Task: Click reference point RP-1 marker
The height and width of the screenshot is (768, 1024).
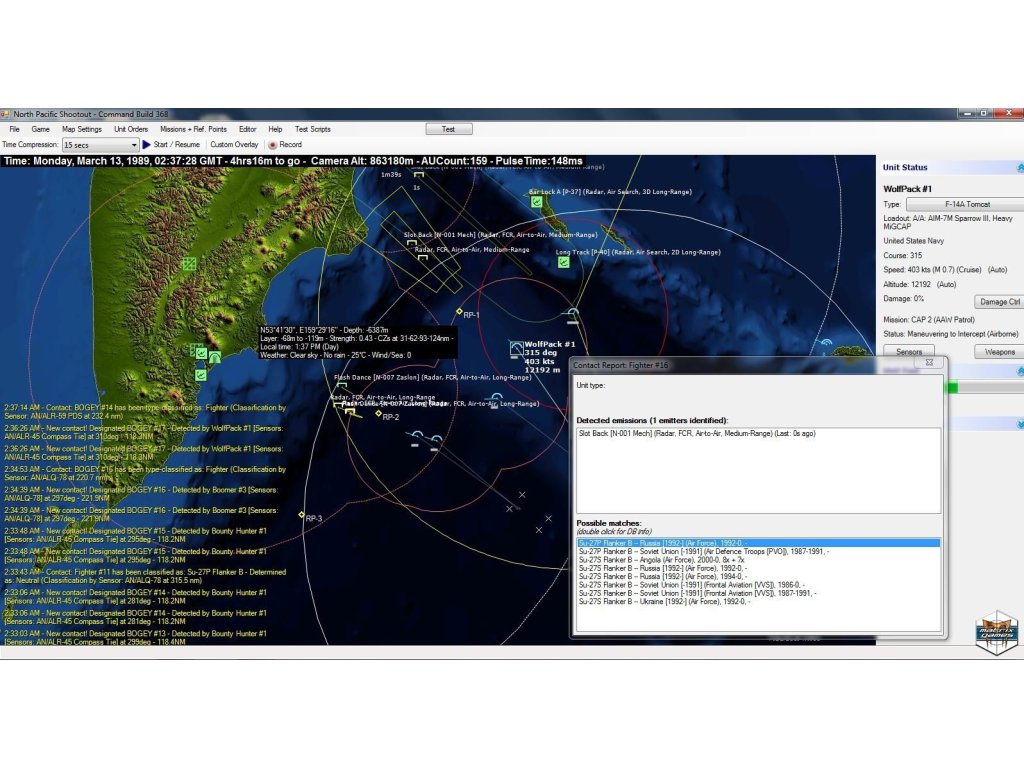Action: pyautogui.click(x=460, y=312)
